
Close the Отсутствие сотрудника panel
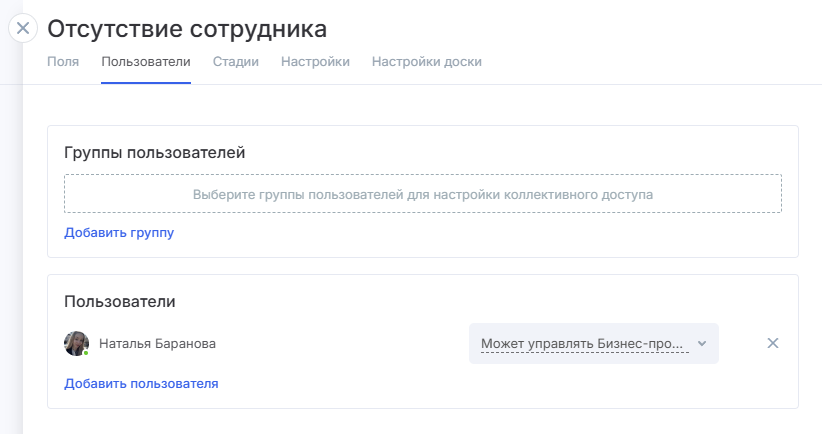tap(23, 28)
